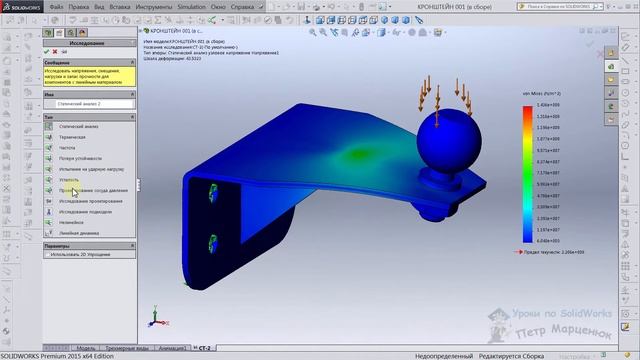Click the von Mises color legend bar
640x360 pixels.
(528, 174)
